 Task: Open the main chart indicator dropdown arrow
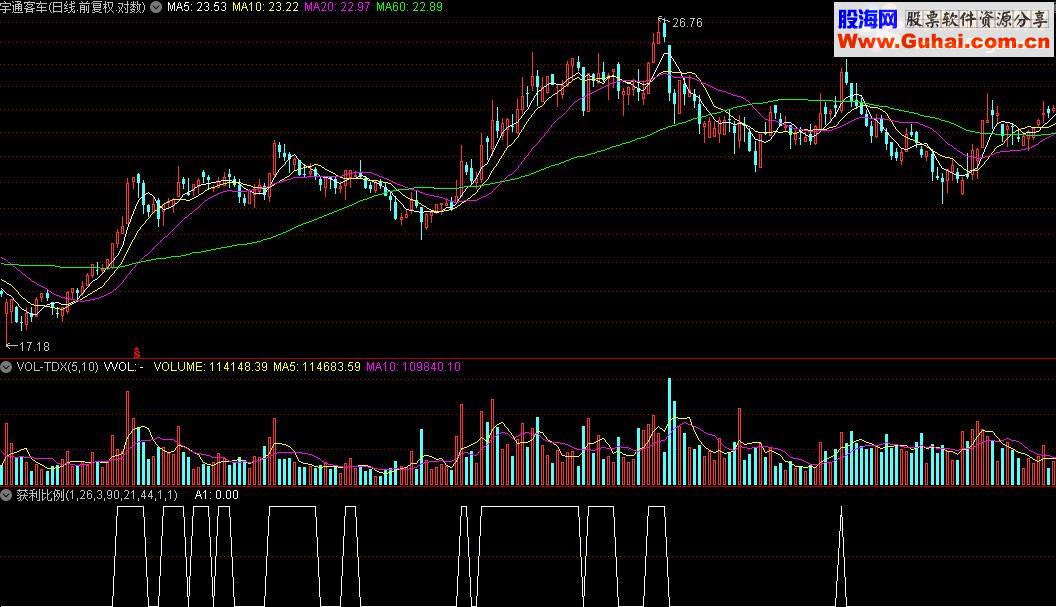pos(156,7)
